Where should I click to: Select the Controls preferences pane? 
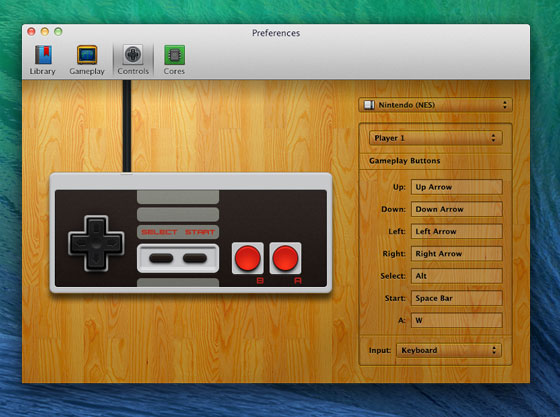pyautogui.click(x=133, y=60)
